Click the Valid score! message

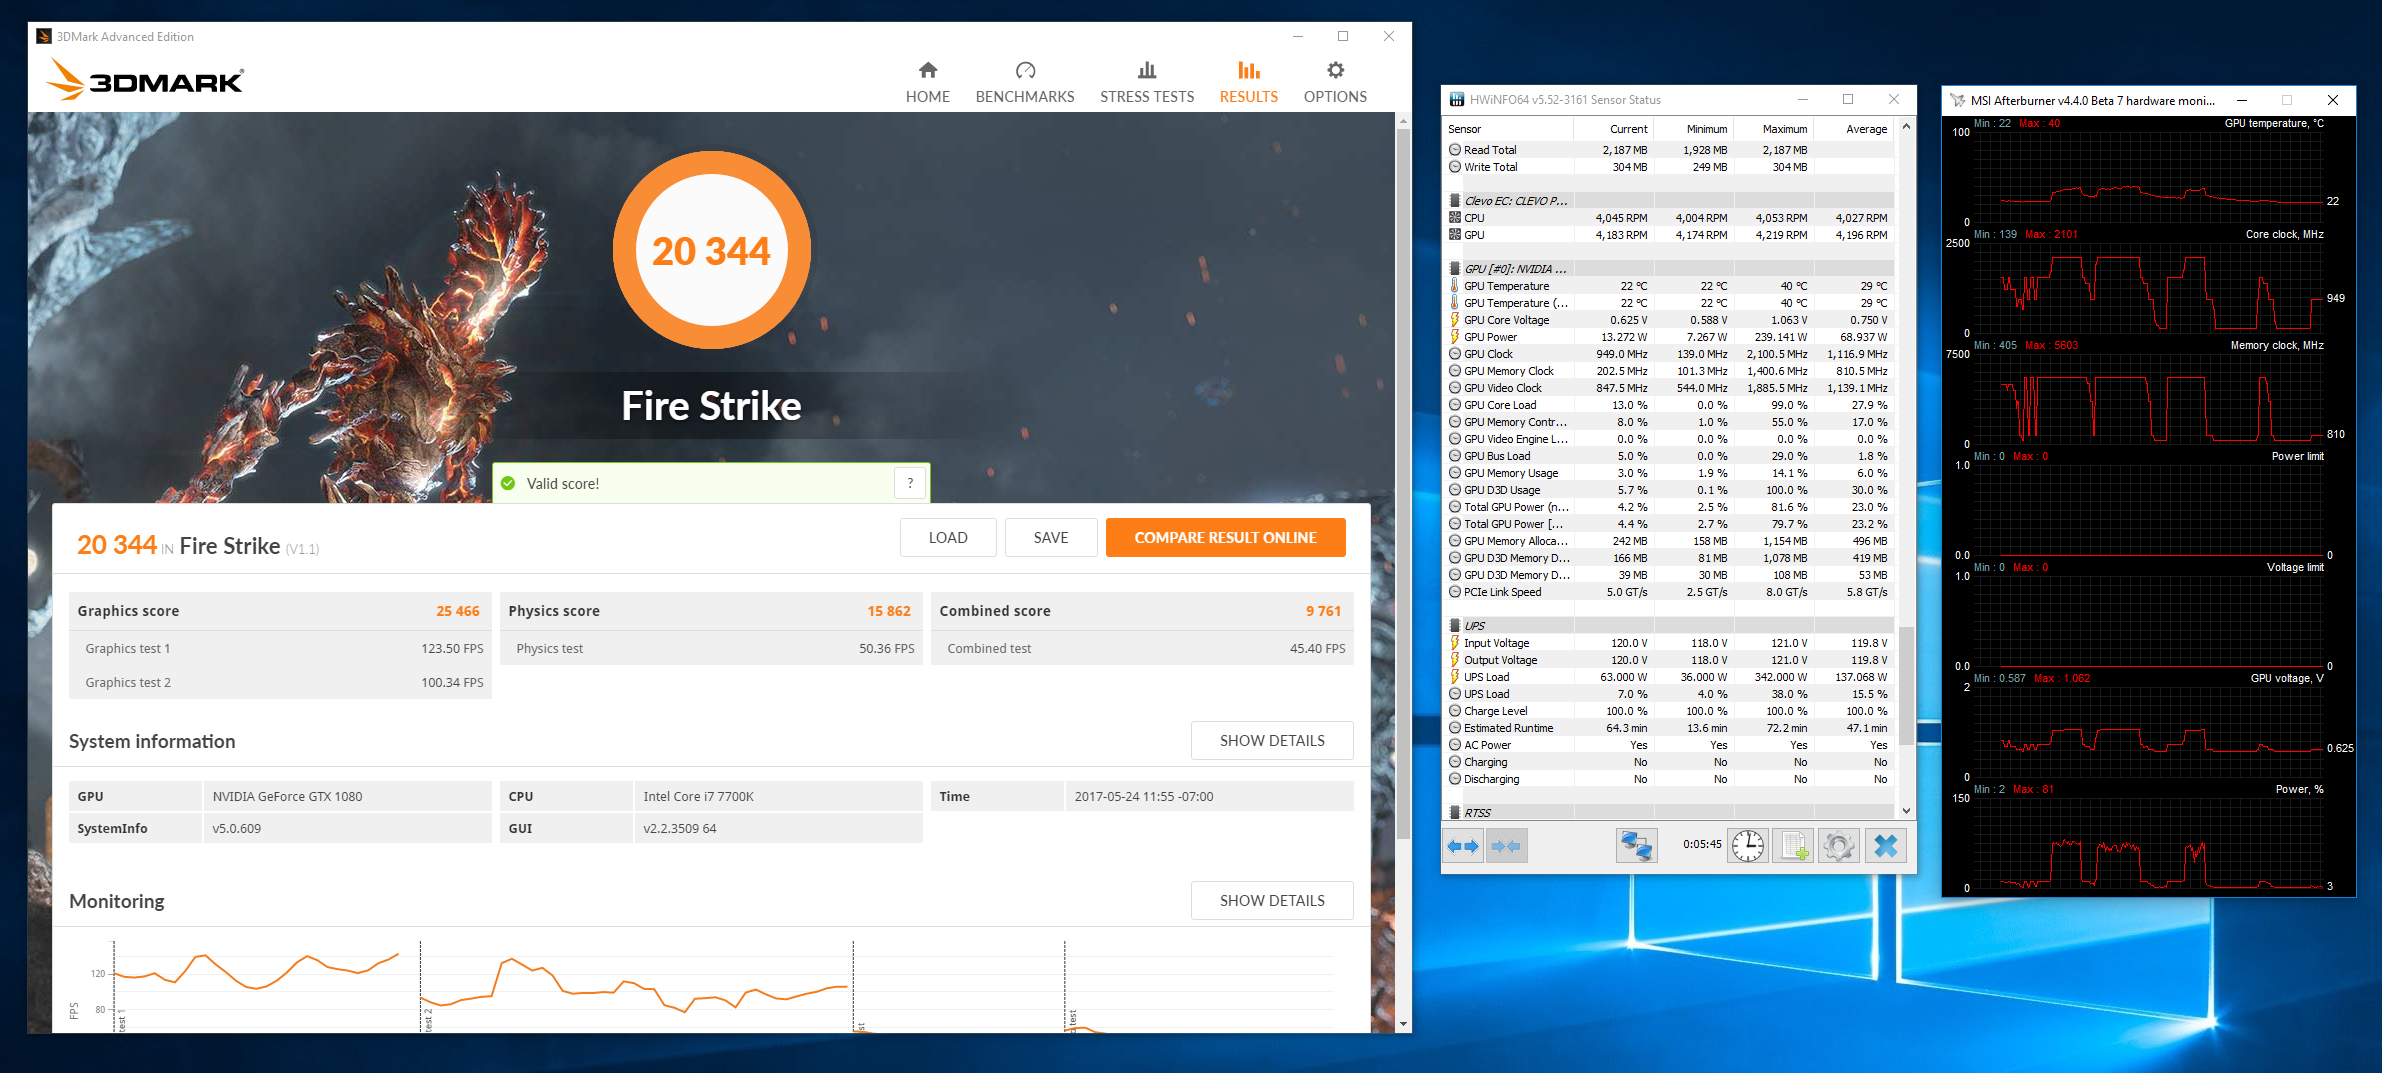click(563, 484)
